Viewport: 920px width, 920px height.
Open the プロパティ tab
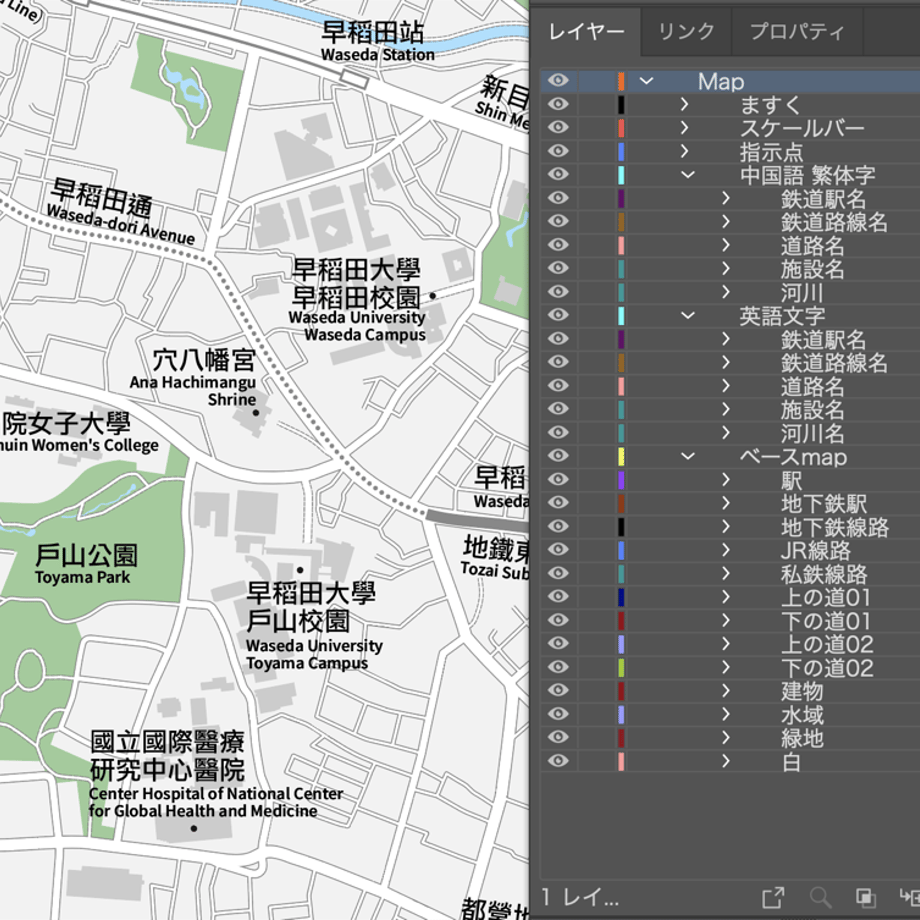(797, 31)
